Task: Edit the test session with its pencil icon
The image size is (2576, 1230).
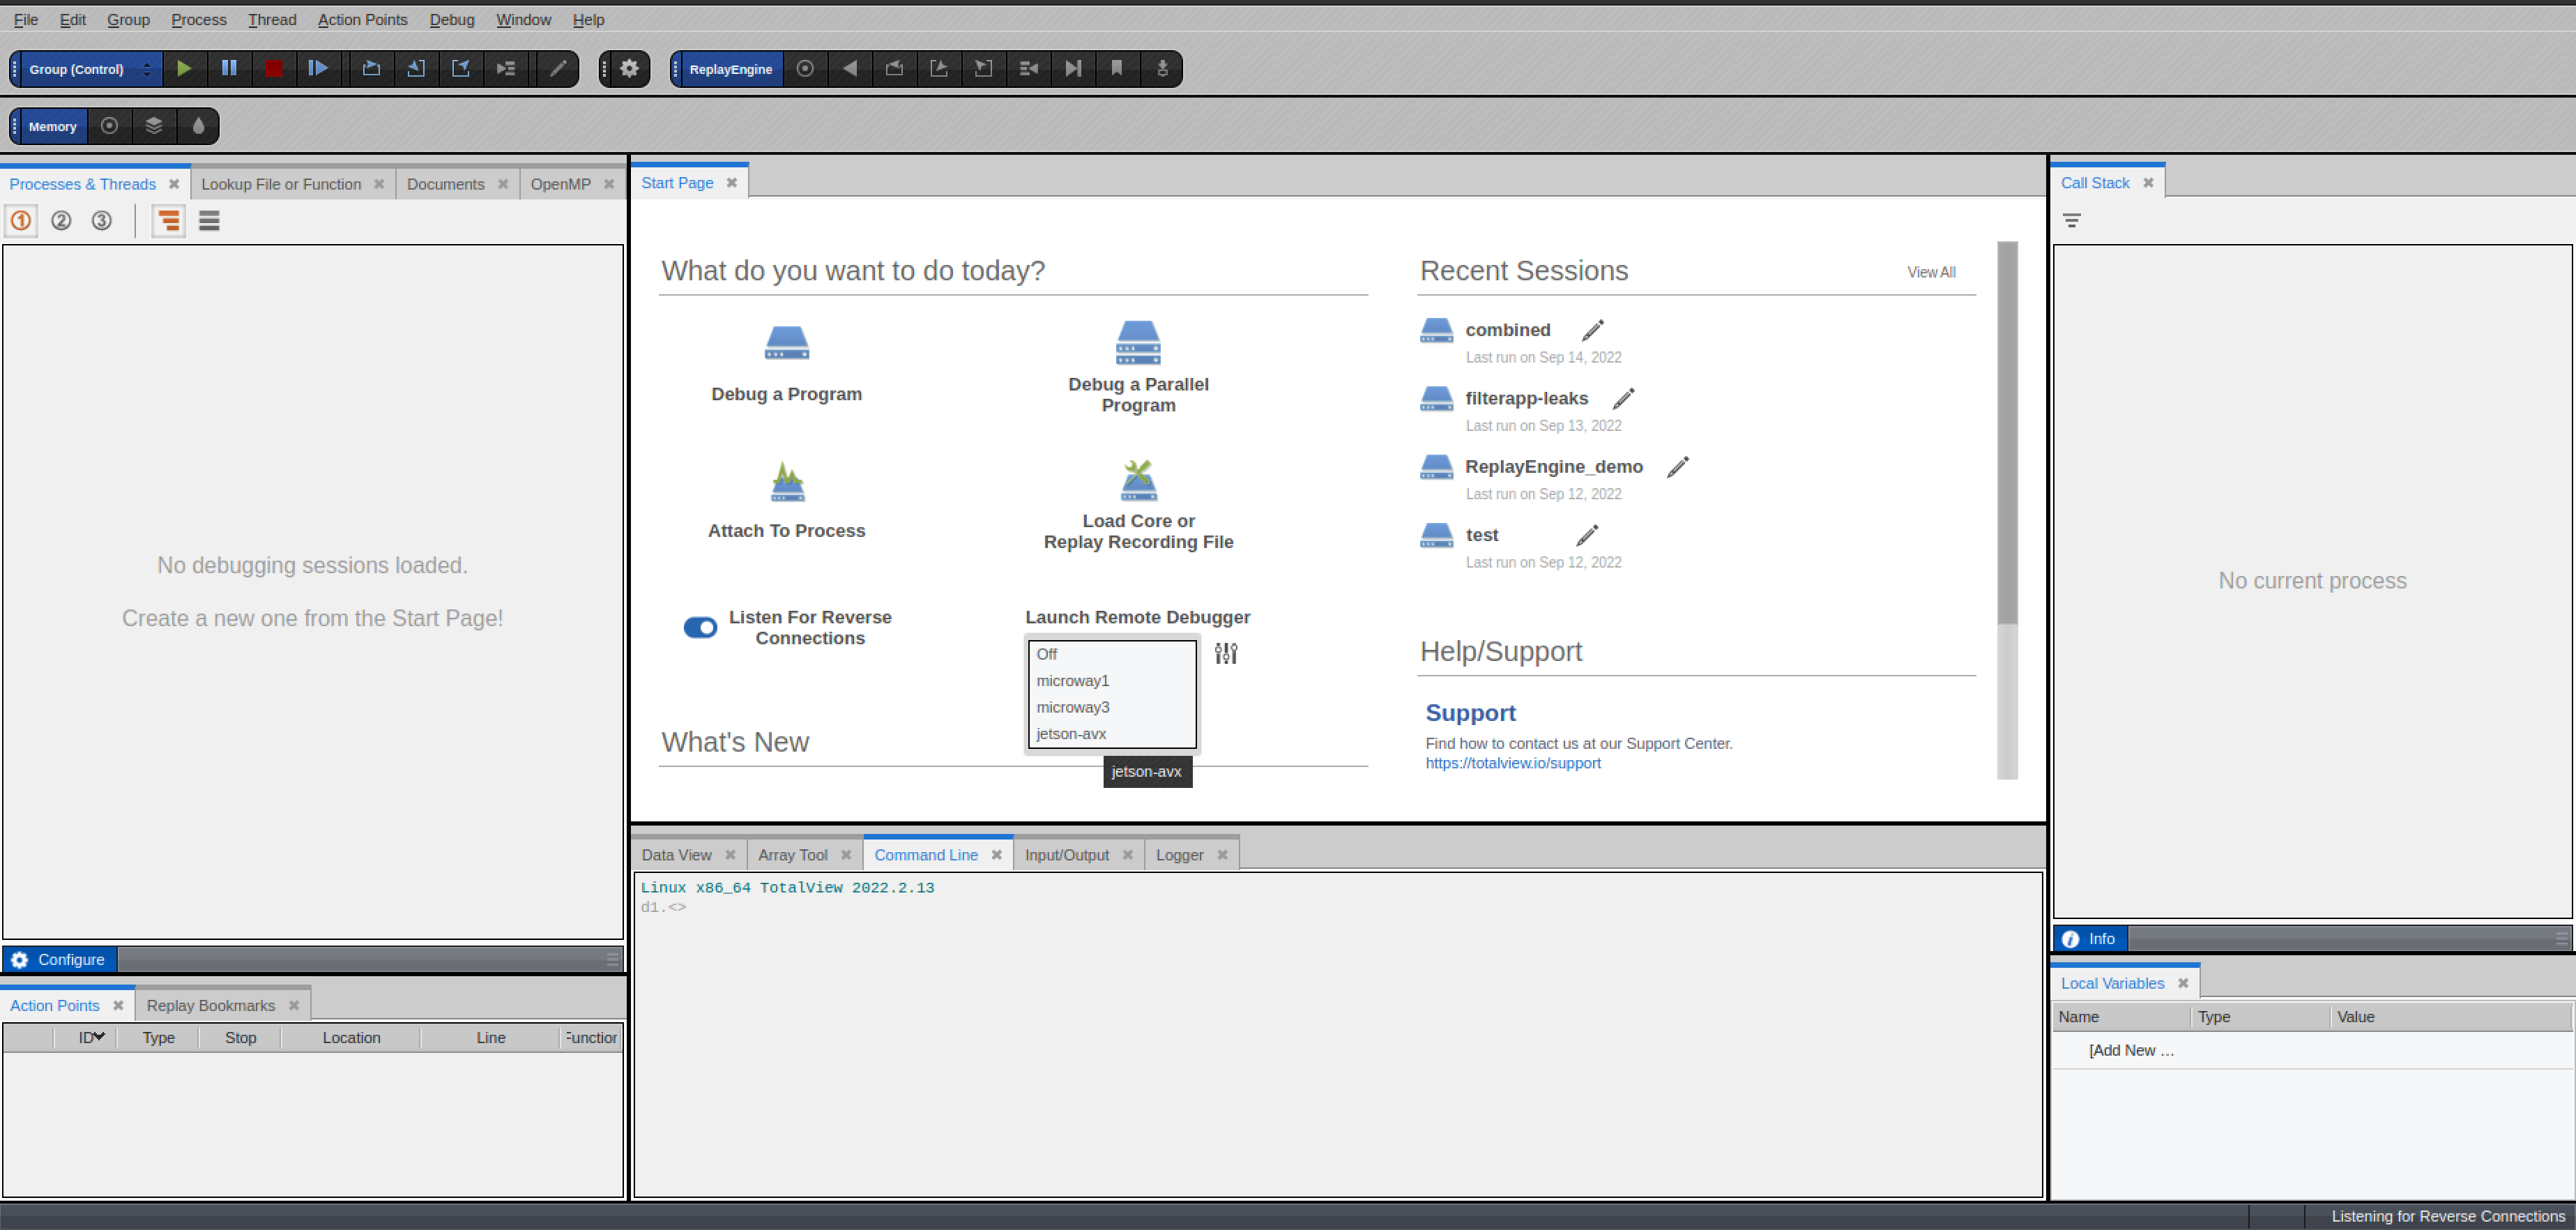Action: tap(1587, 535)
